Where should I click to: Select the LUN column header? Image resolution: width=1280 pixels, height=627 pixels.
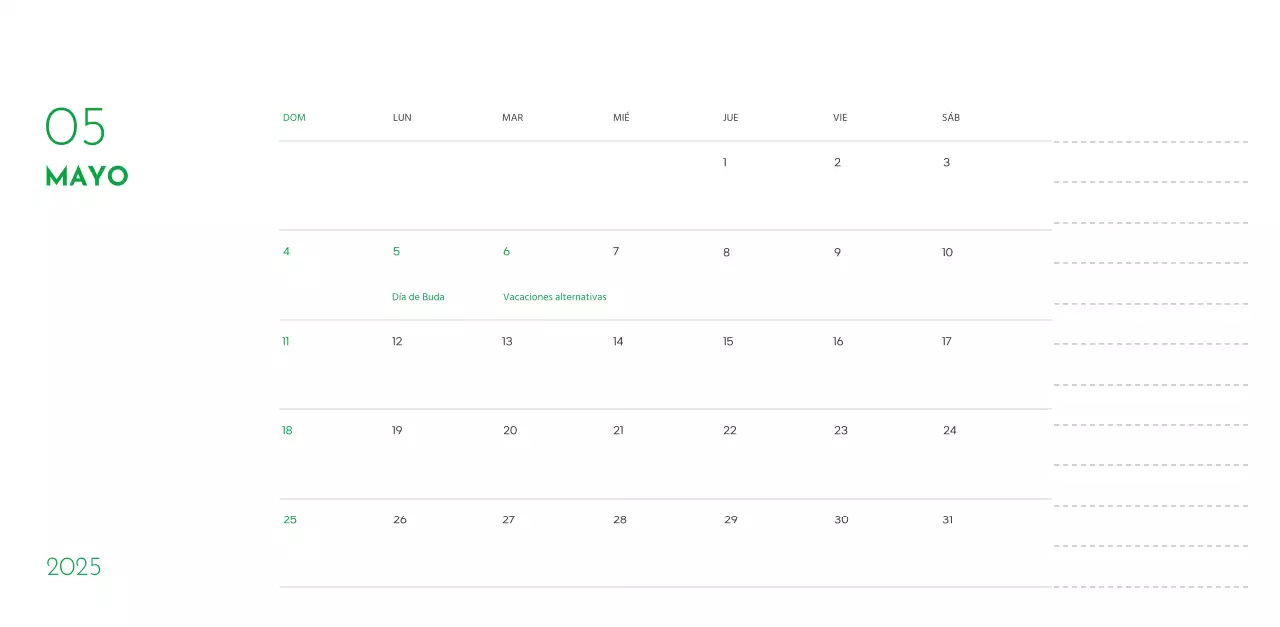(402, 117)
